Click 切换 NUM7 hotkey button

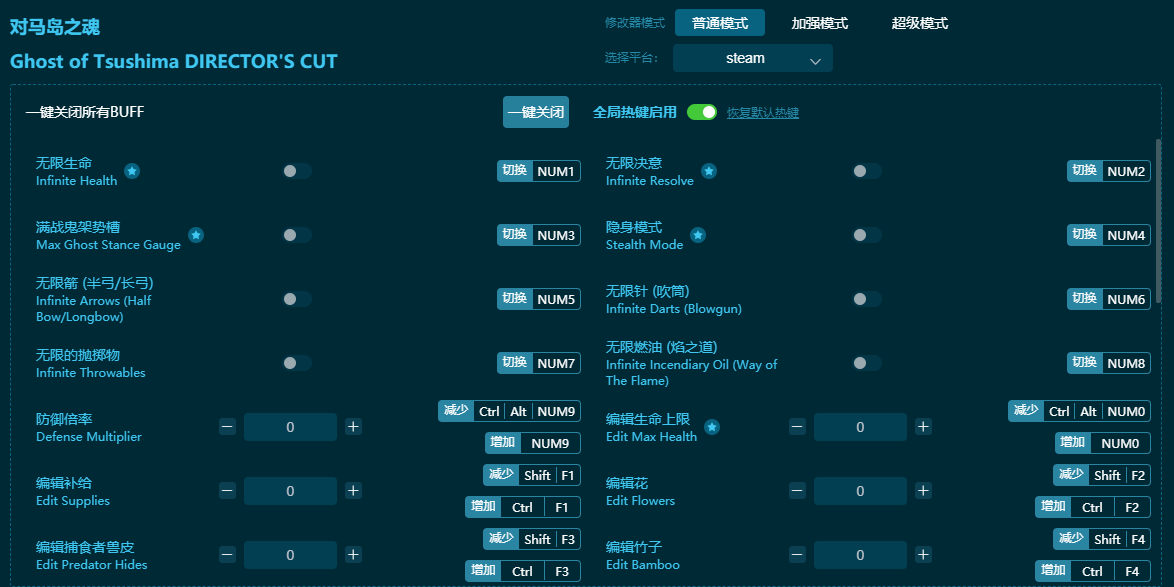[x=538, y=363]
